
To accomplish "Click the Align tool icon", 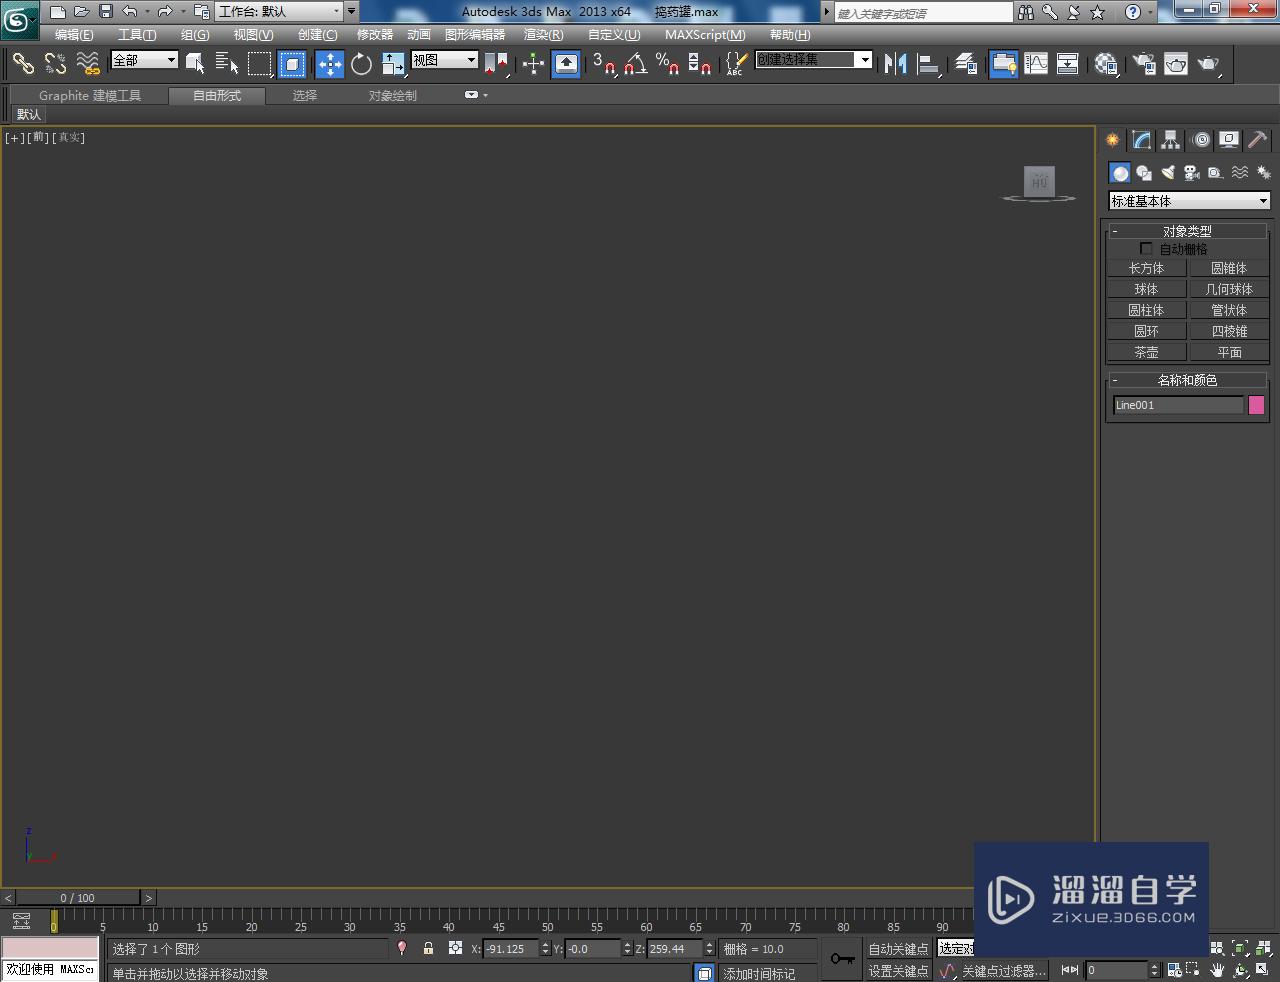I will (928, 64).
